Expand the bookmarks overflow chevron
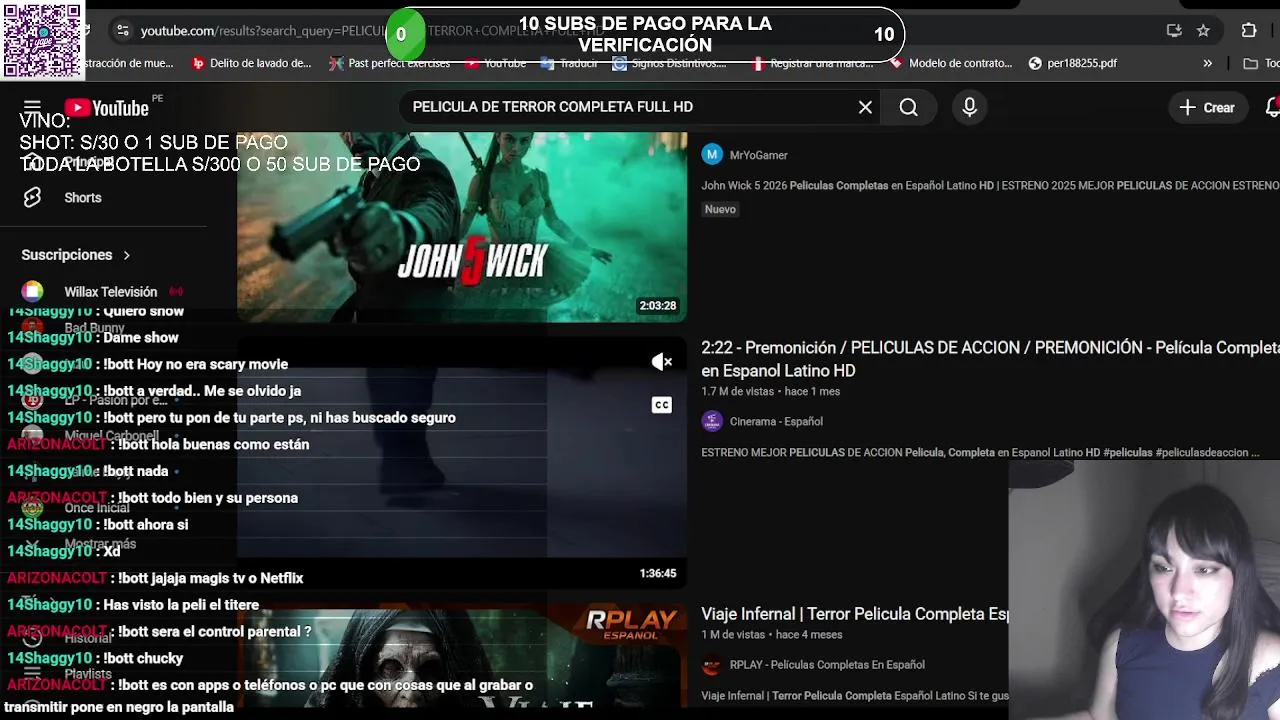The image size is (1280, 720). (x=1207, y=63)
